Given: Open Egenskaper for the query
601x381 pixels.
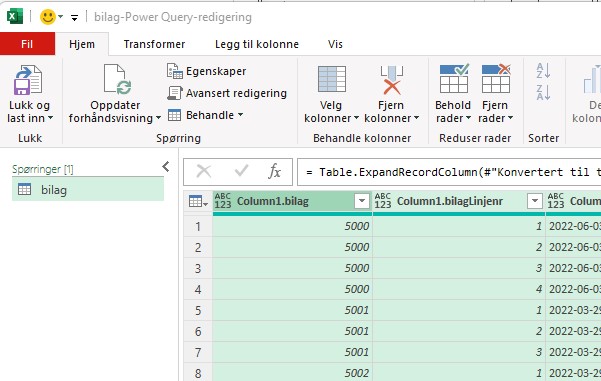Looking at the screenshot, I should (x=207, y=71).
